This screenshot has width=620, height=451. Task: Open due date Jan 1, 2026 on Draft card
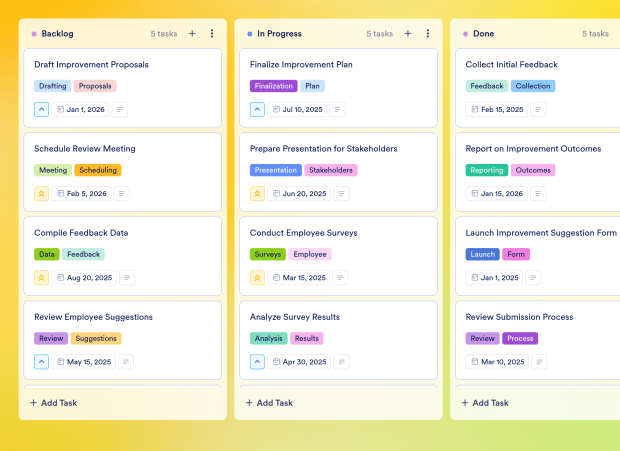click(x=81, y=109)
